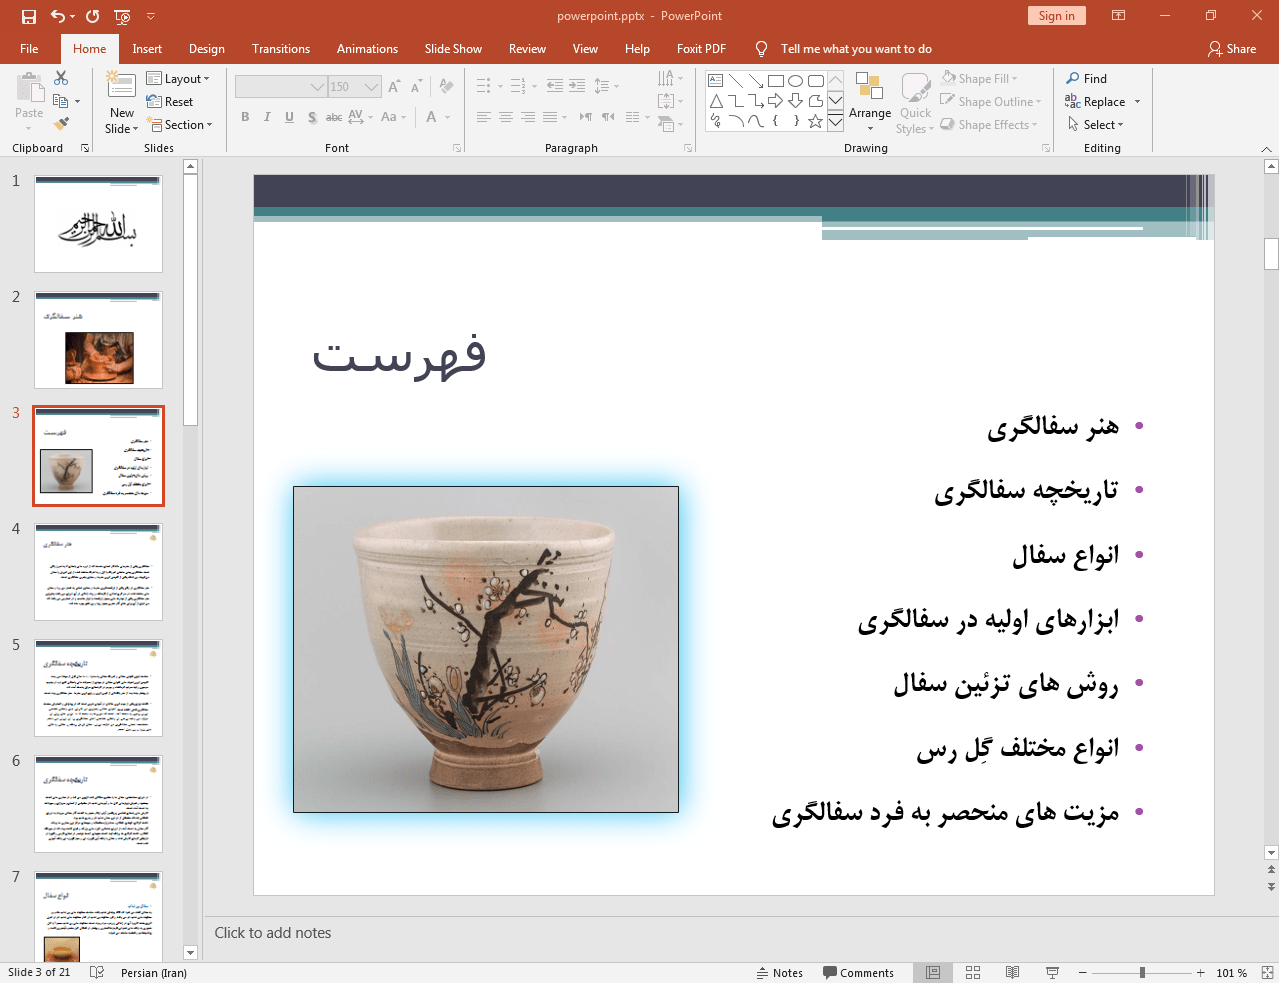Toggle underline formatting
1279x983 pixels.
[x=289, y=117]
